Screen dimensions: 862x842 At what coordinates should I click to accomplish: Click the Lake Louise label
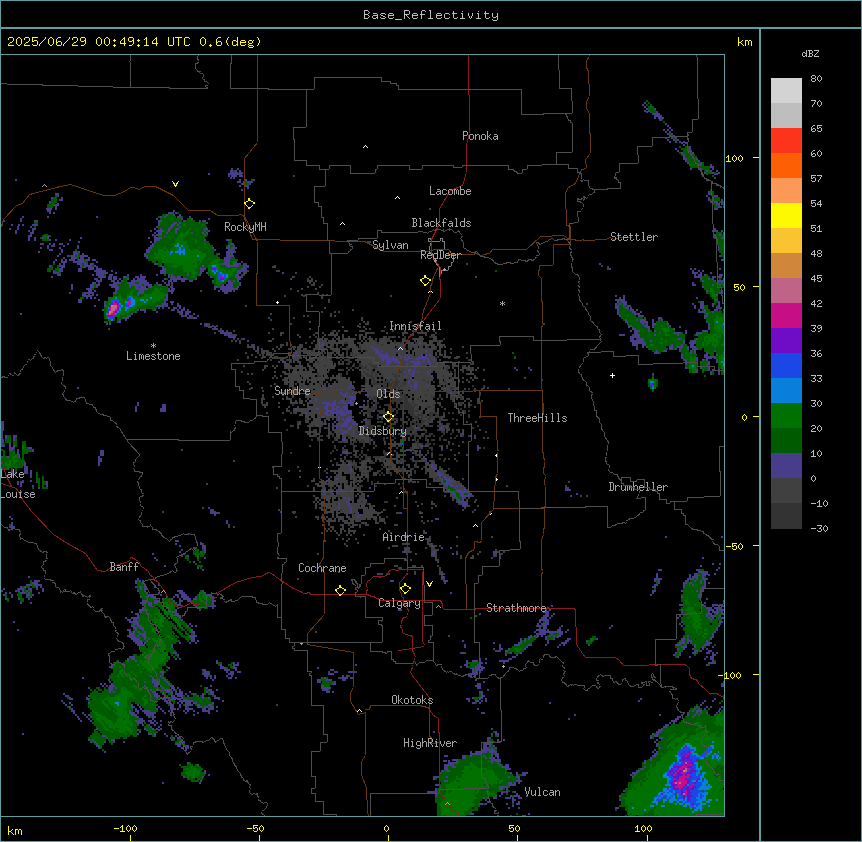(x=18, y=484)
